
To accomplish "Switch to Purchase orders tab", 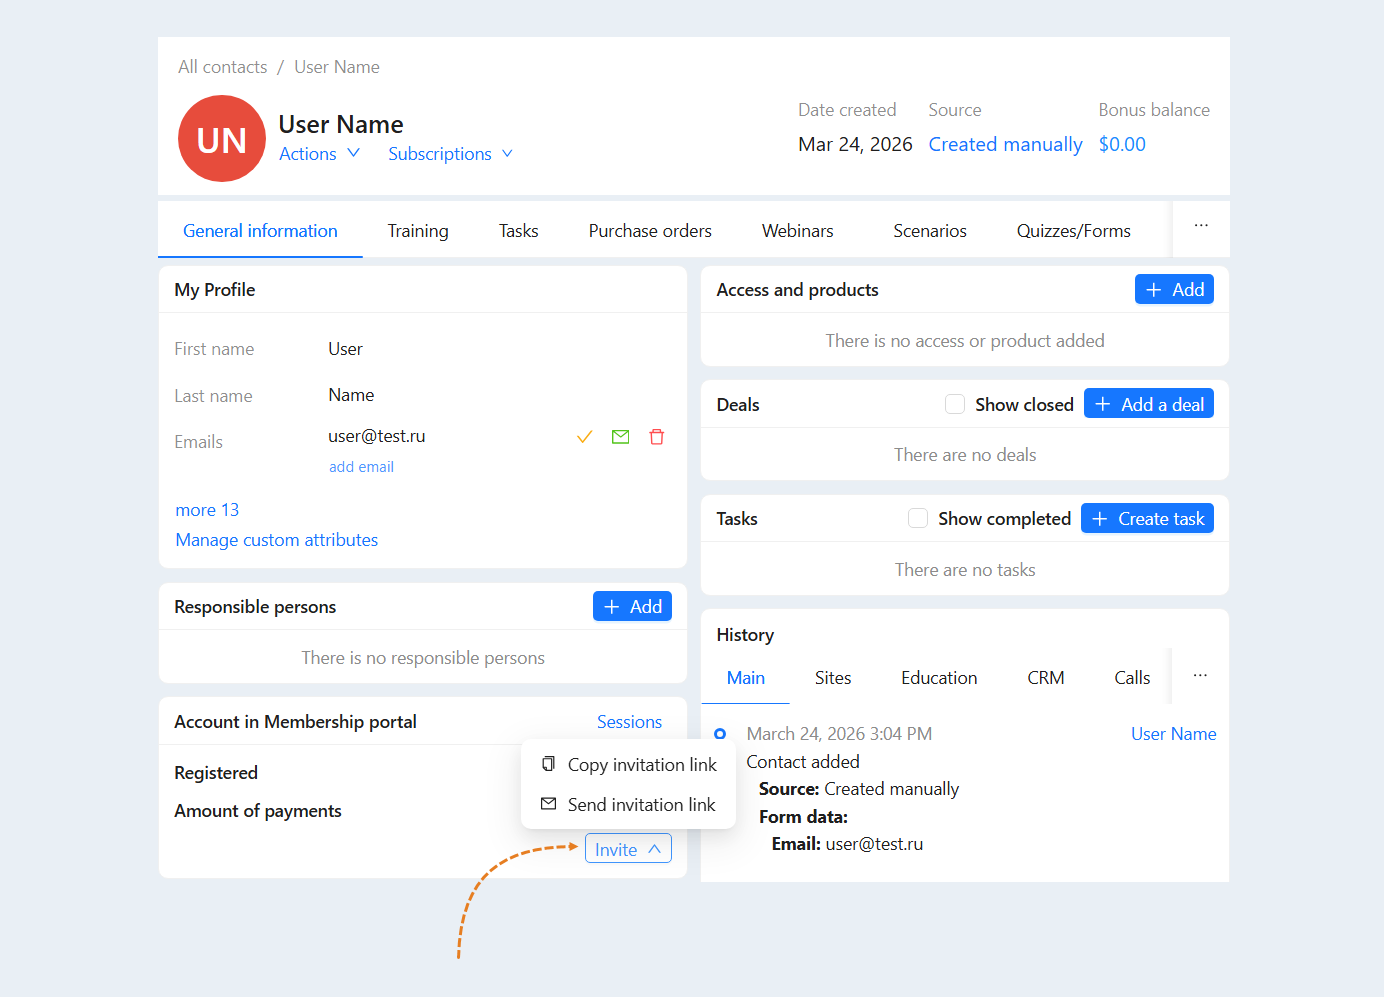I will click(650, 231).
